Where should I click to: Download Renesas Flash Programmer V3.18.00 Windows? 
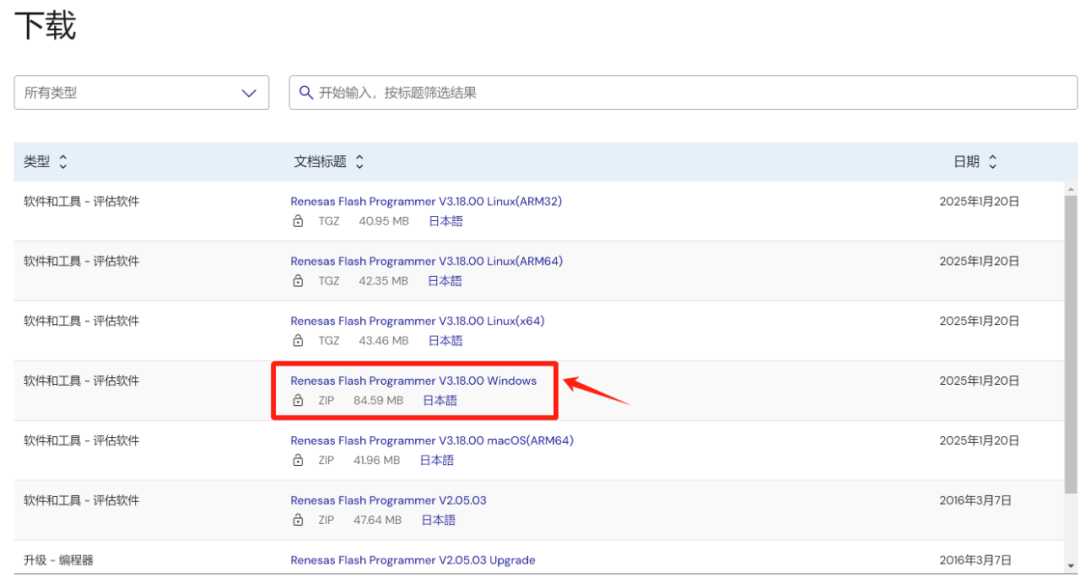[x=413, y=381]
